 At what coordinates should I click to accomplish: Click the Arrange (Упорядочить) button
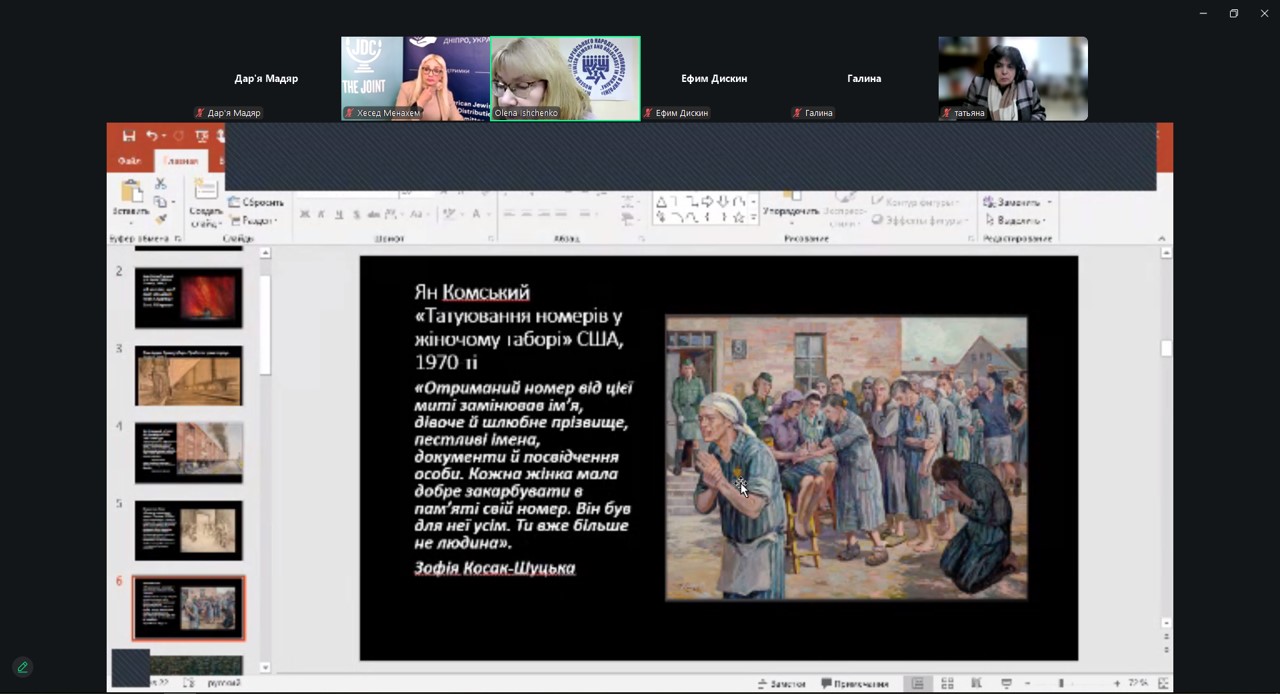coord(791,211)
